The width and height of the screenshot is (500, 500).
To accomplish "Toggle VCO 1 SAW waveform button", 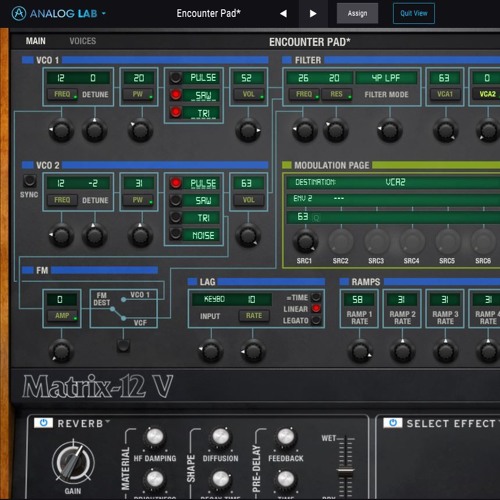I will click(175, 95).
